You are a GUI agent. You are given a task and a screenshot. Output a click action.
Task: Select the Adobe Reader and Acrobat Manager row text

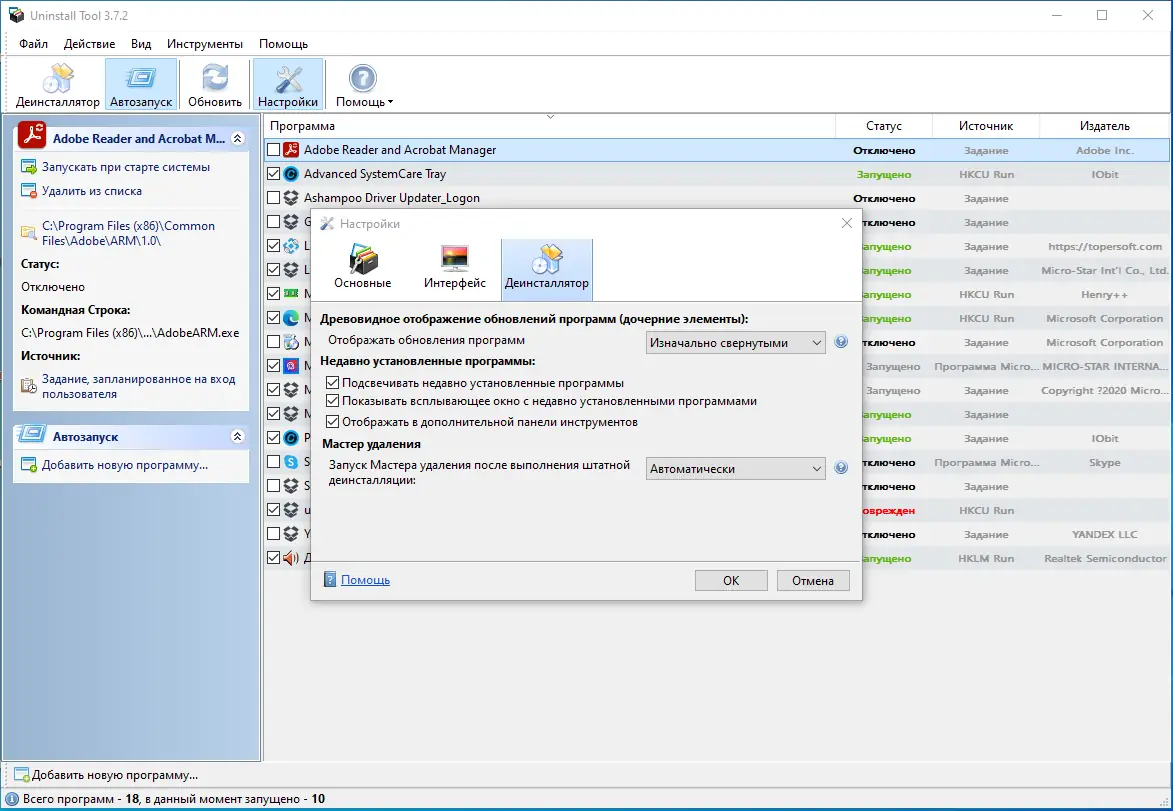point(399,150)
